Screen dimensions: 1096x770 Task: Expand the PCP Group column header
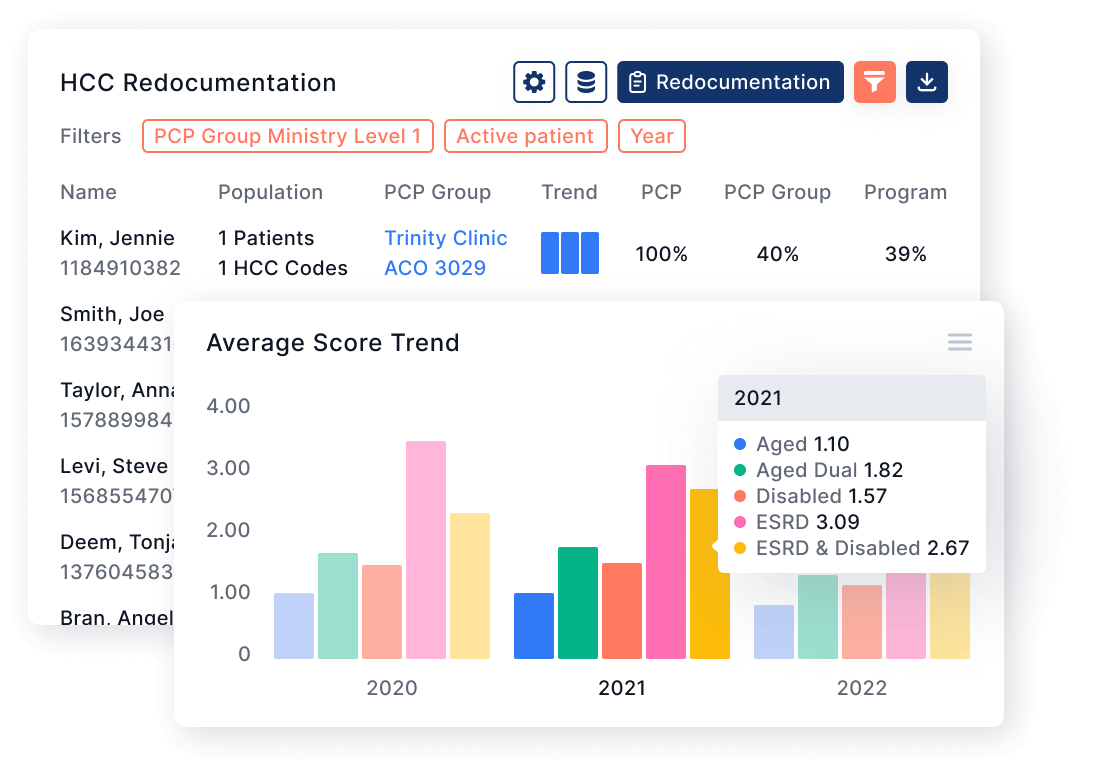pos(437,192)
